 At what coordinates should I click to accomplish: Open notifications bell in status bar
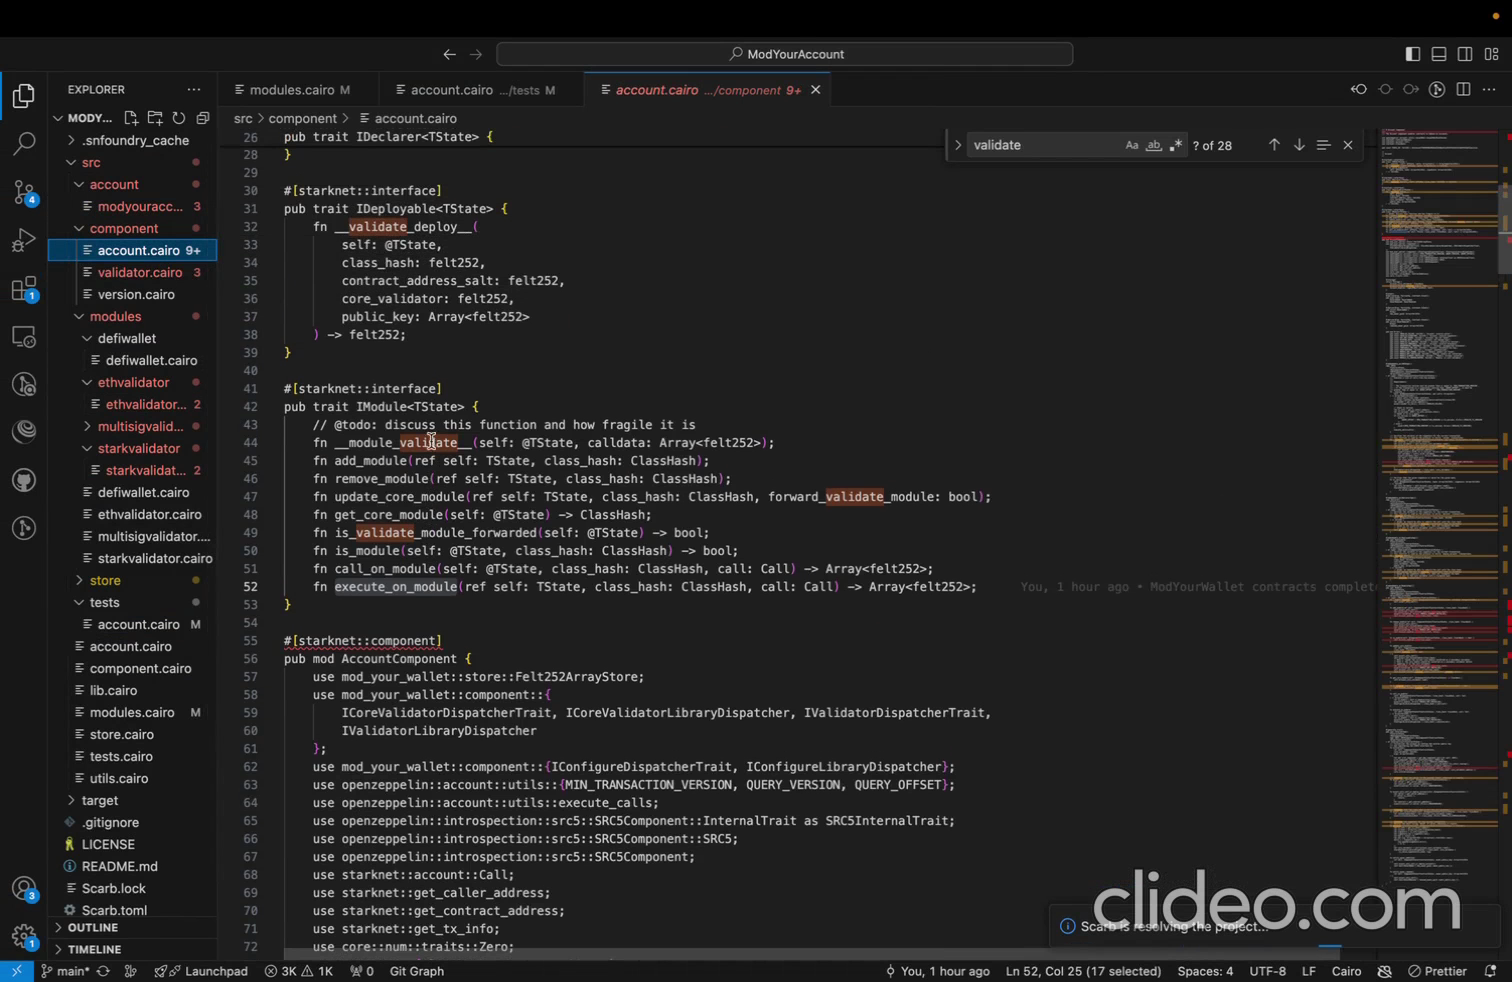click(1490, 971)
